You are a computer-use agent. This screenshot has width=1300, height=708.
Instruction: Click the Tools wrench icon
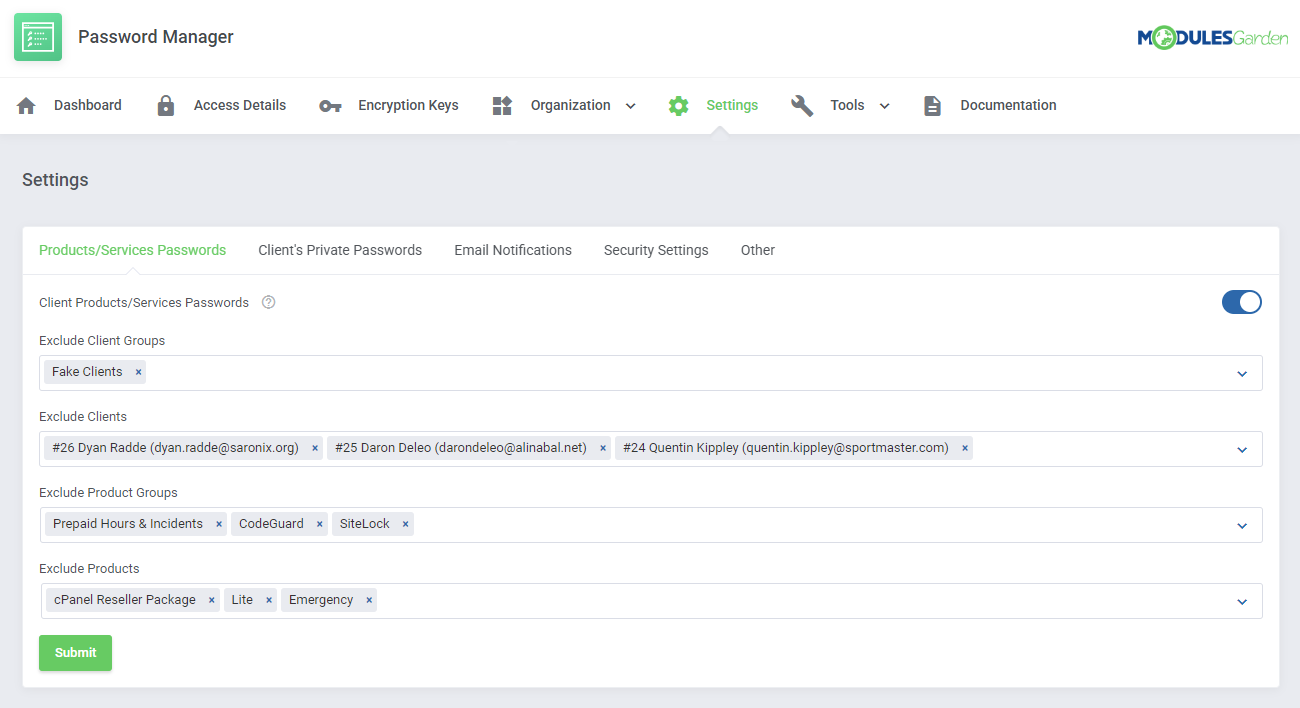click(802, 106)
